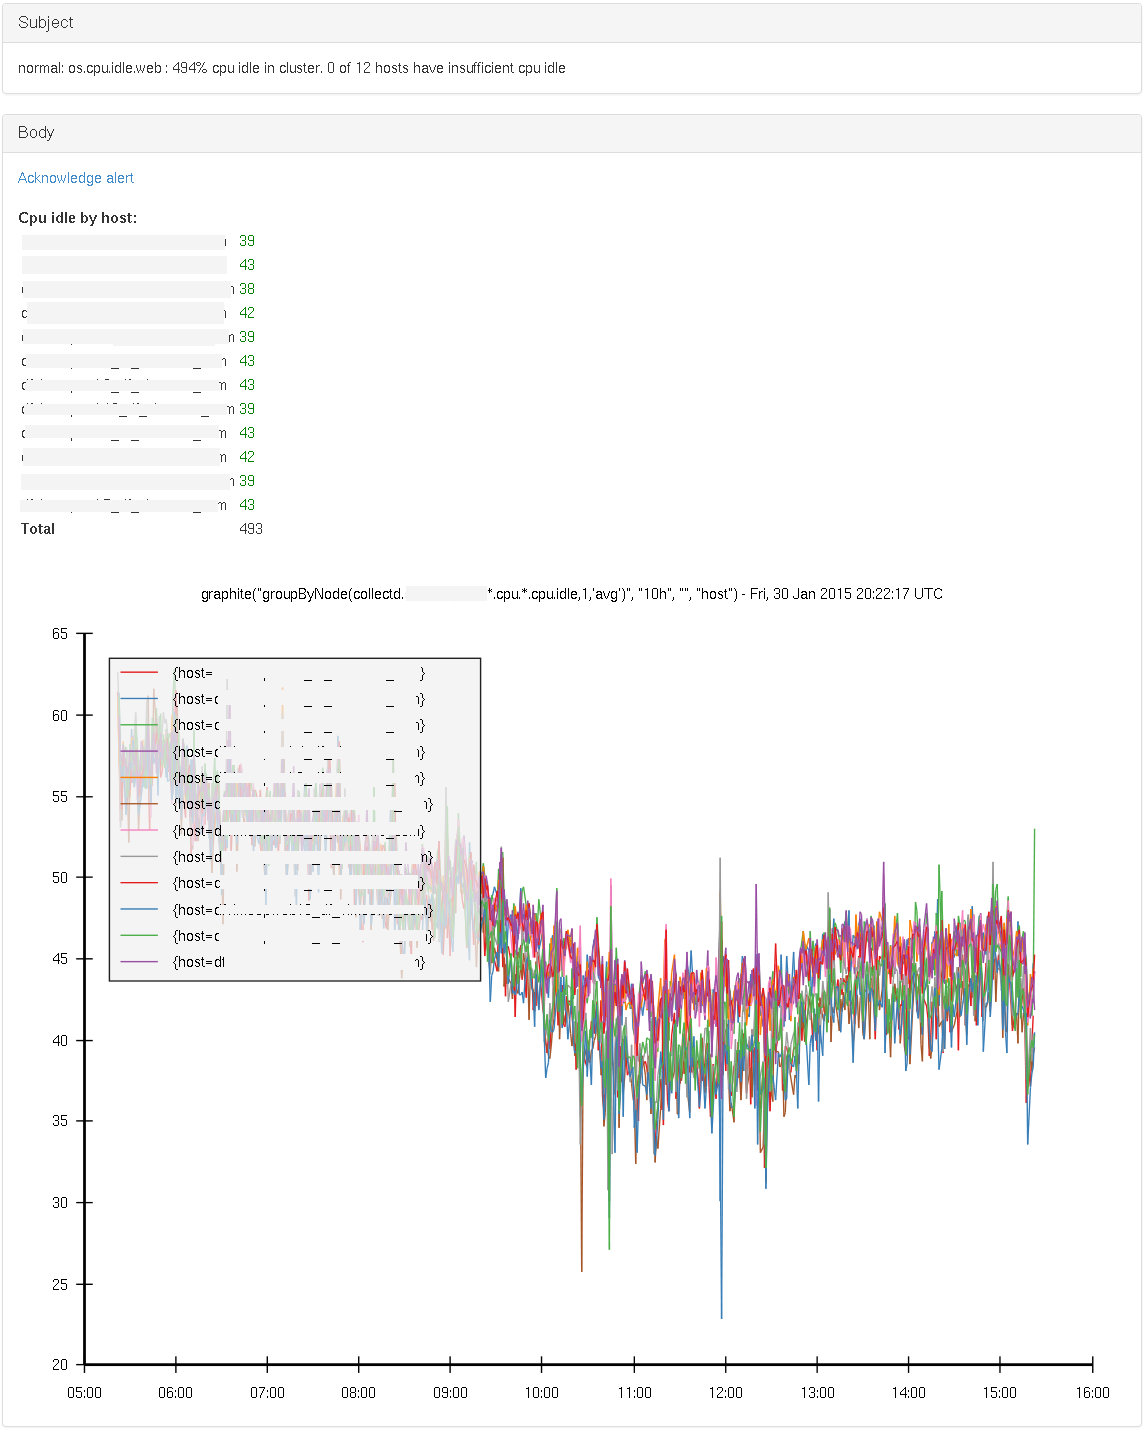Screen dimensions: 1146x1431
Task: Click the 09:00 label on time axis
Action: tap(450, 1393)
